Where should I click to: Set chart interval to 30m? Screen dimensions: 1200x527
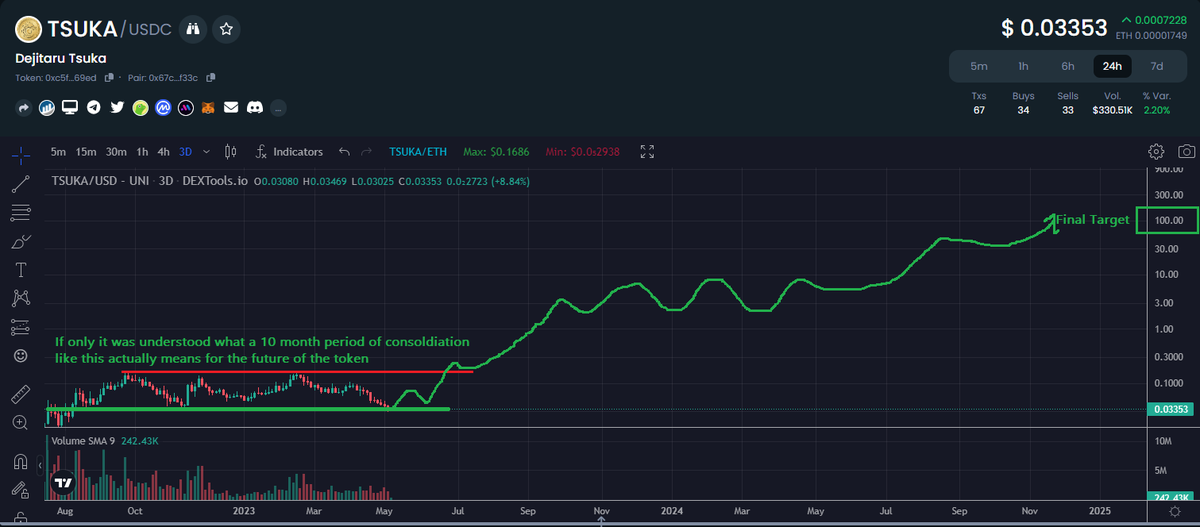[116, 152]
